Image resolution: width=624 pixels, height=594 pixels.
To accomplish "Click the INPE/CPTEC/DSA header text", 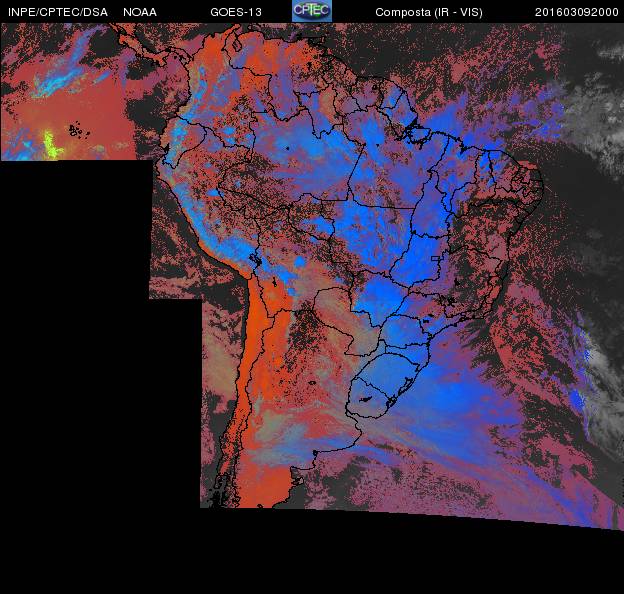I will pos(58,12).
